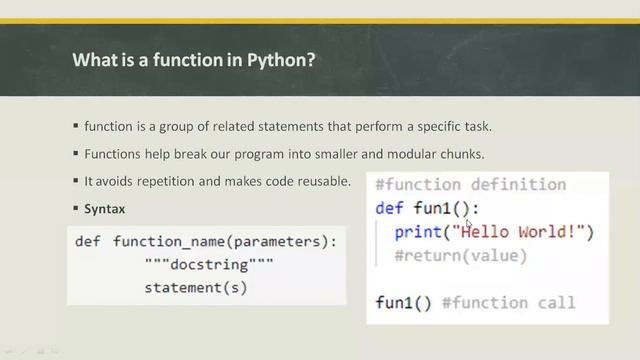Click the bold "Syntax" bullet
640x360 pixels.
click(104, 209)
